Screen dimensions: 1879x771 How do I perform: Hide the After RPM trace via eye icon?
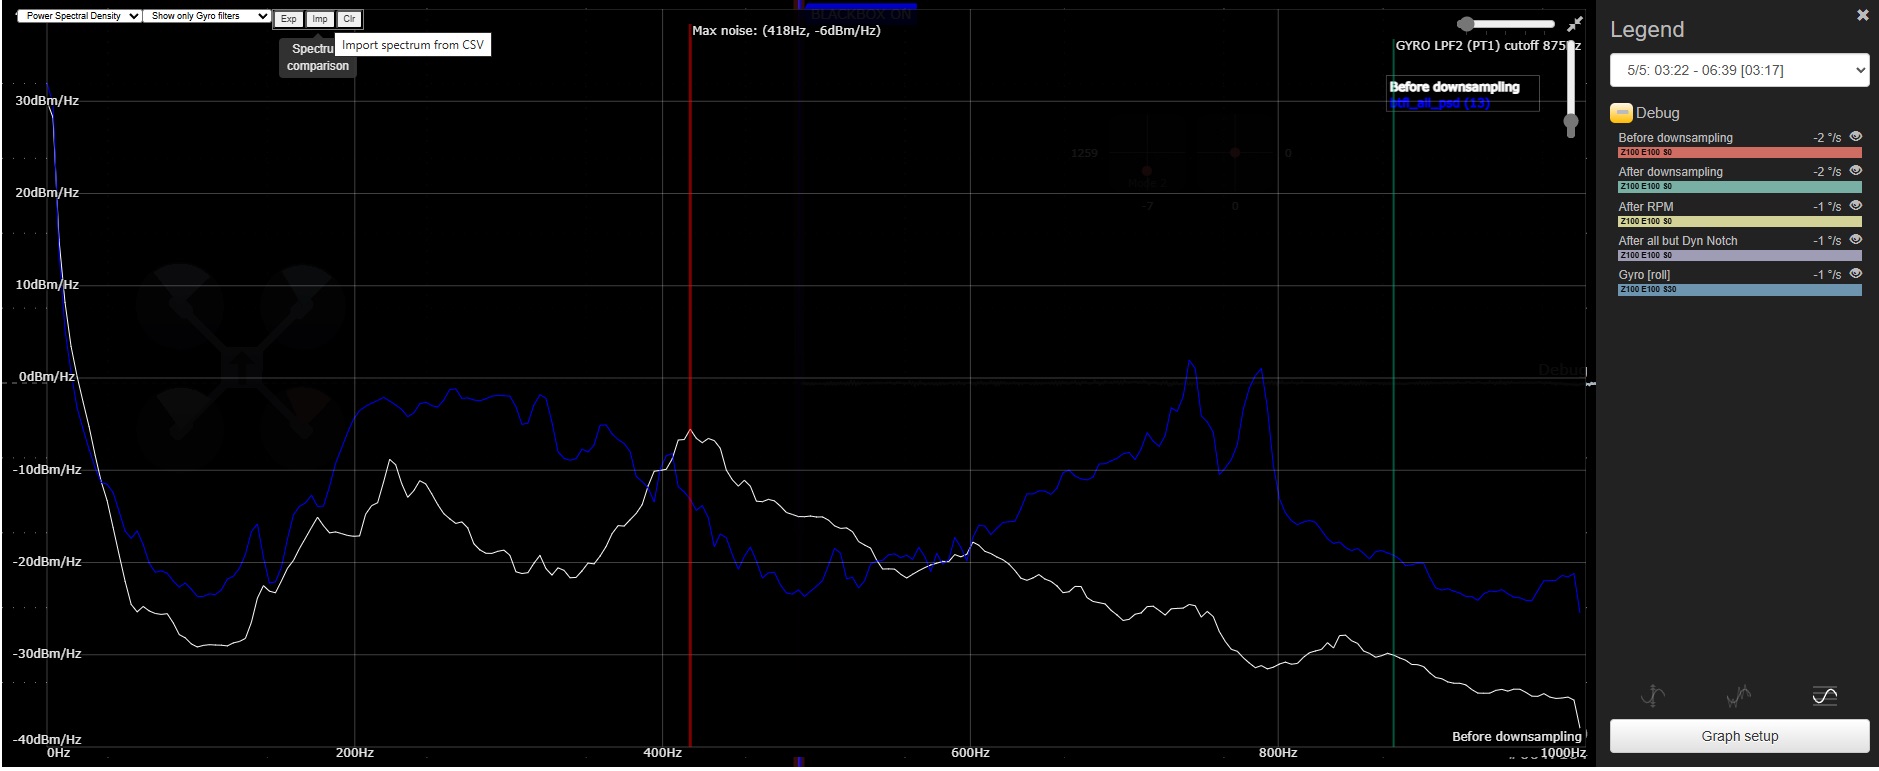point(1855,205)
